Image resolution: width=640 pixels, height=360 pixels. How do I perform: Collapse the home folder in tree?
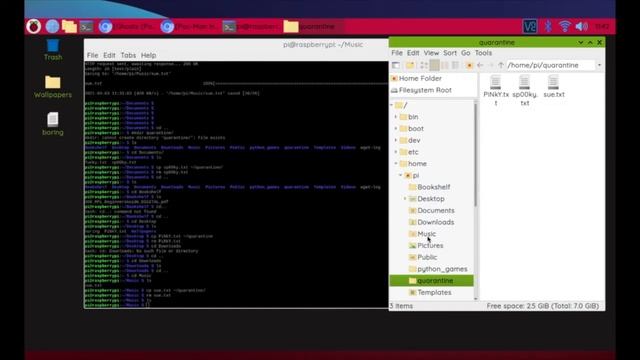point(396,164)
